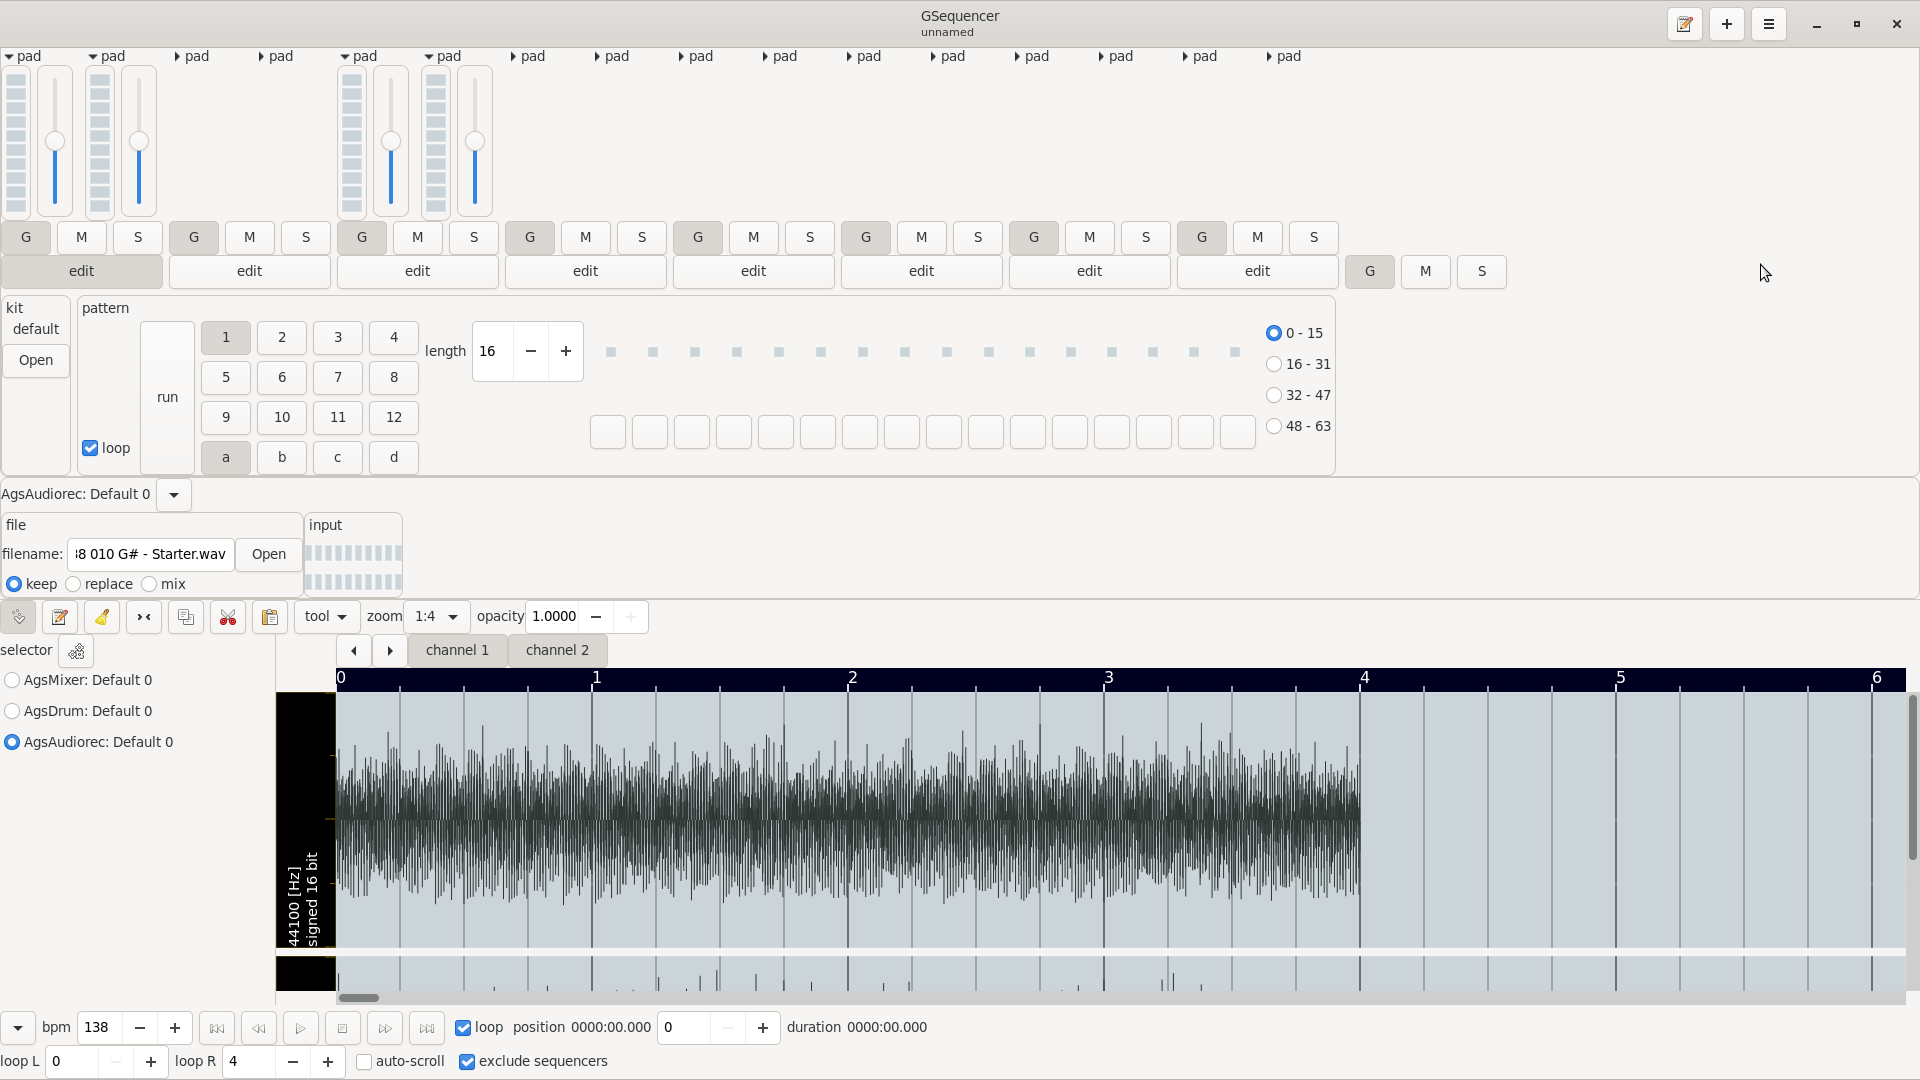Click the position cursor tool icon
Screen dimensions: 1920x1080
tap(18, 617)
